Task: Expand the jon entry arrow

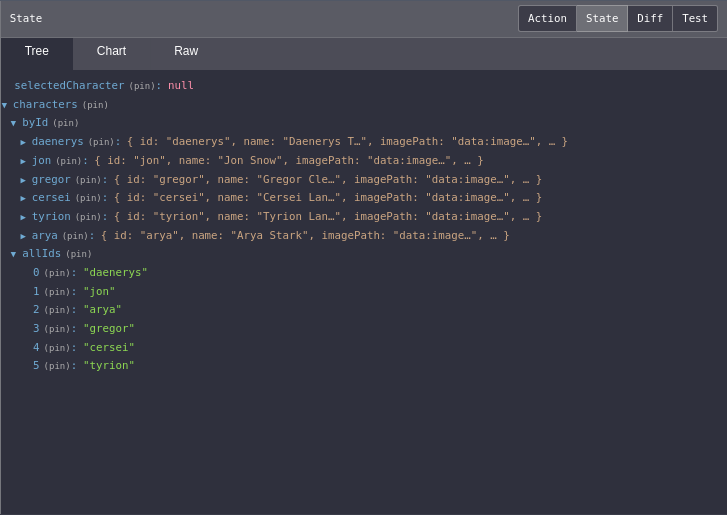Action: (23, 161)
